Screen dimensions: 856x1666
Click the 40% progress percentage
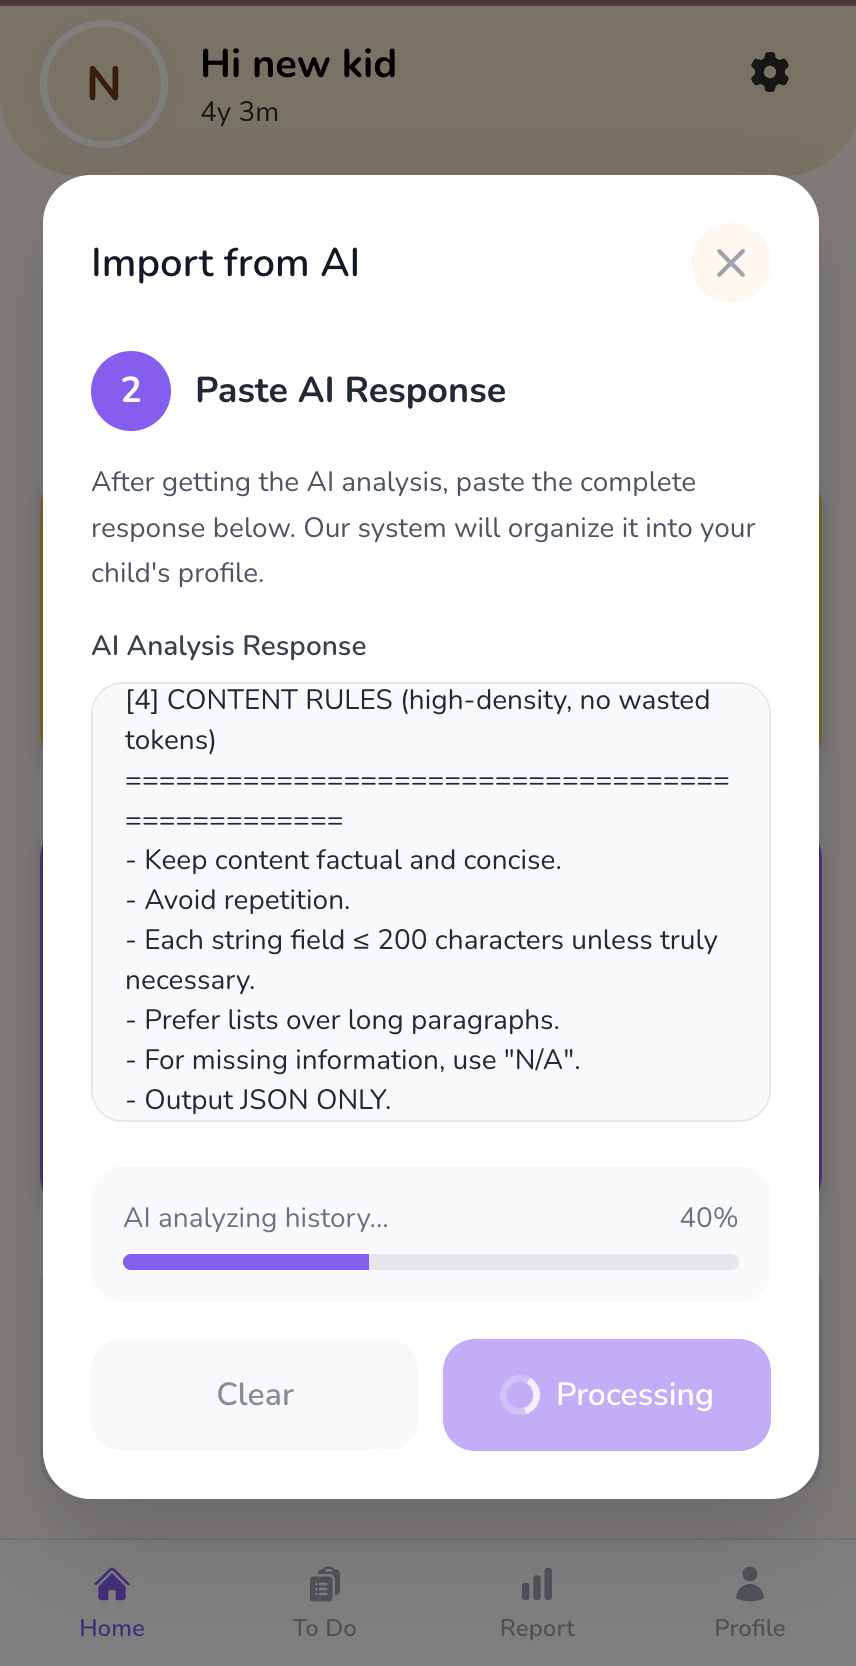tap(708, 1218)
